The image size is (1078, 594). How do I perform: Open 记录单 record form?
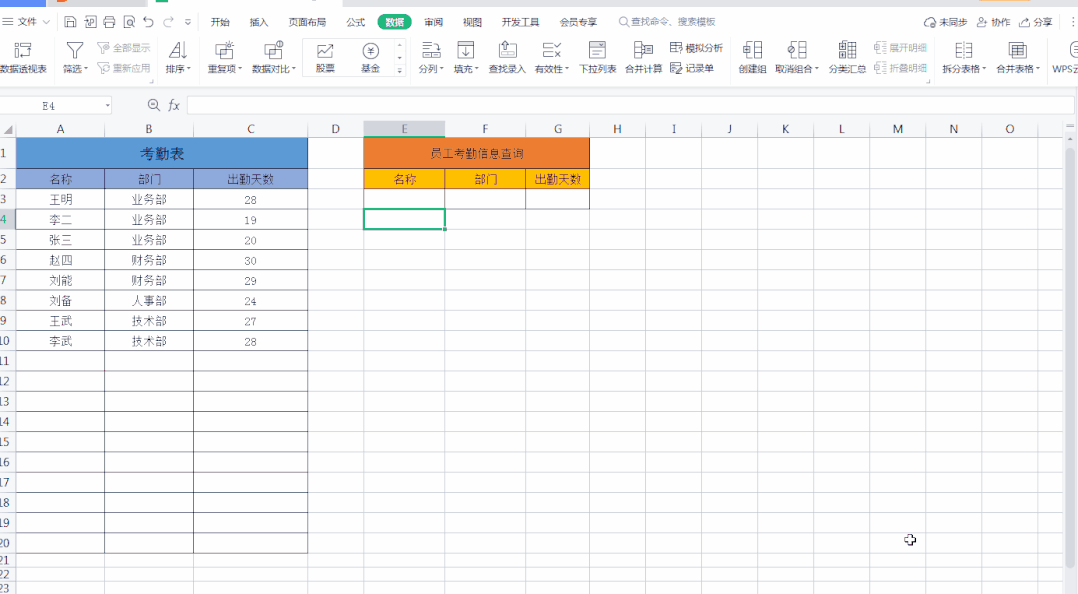pyautogui.click(x=692, y=68)
